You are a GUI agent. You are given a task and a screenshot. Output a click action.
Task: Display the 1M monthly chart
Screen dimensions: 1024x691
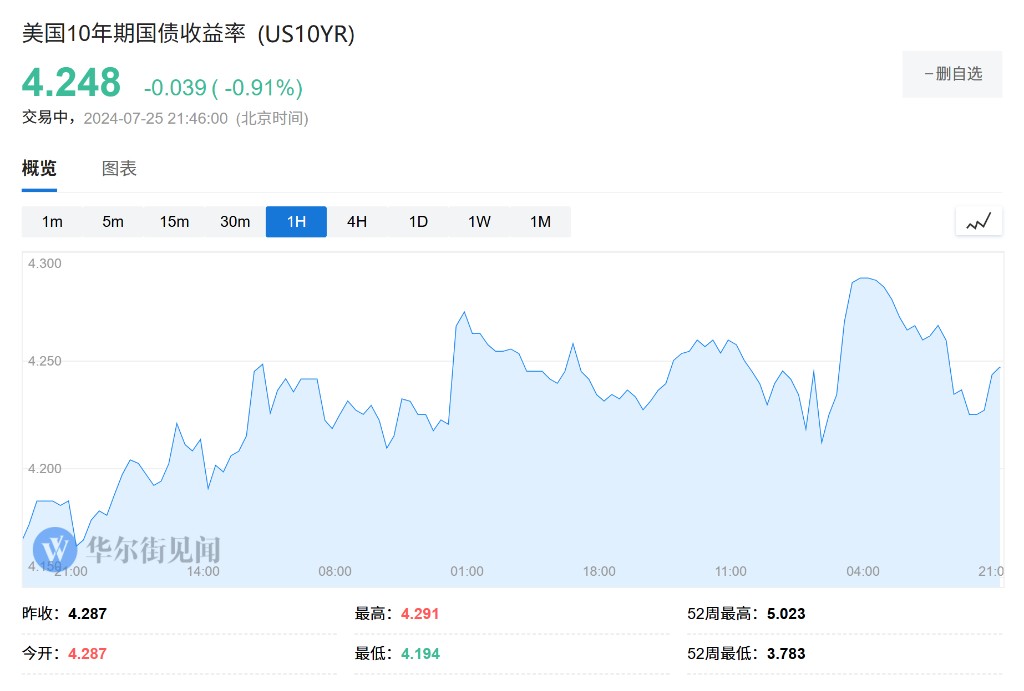click(x=540, y=222)
